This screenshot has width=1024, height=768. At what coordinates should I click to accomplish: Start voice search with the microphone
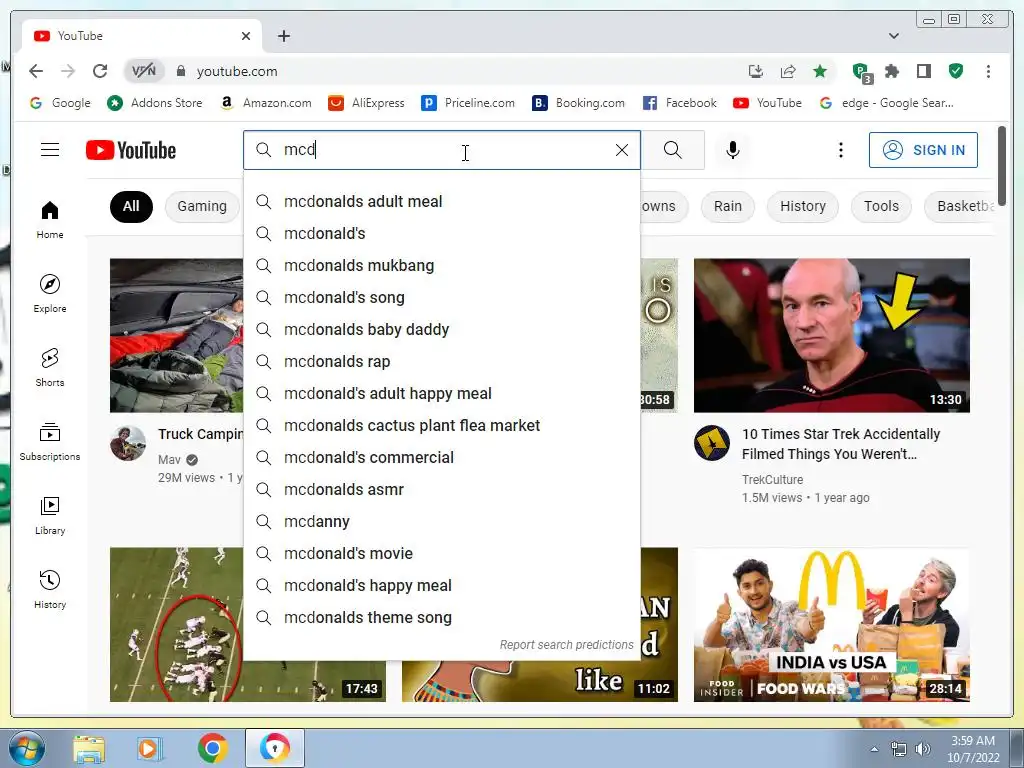pos(733,150)
